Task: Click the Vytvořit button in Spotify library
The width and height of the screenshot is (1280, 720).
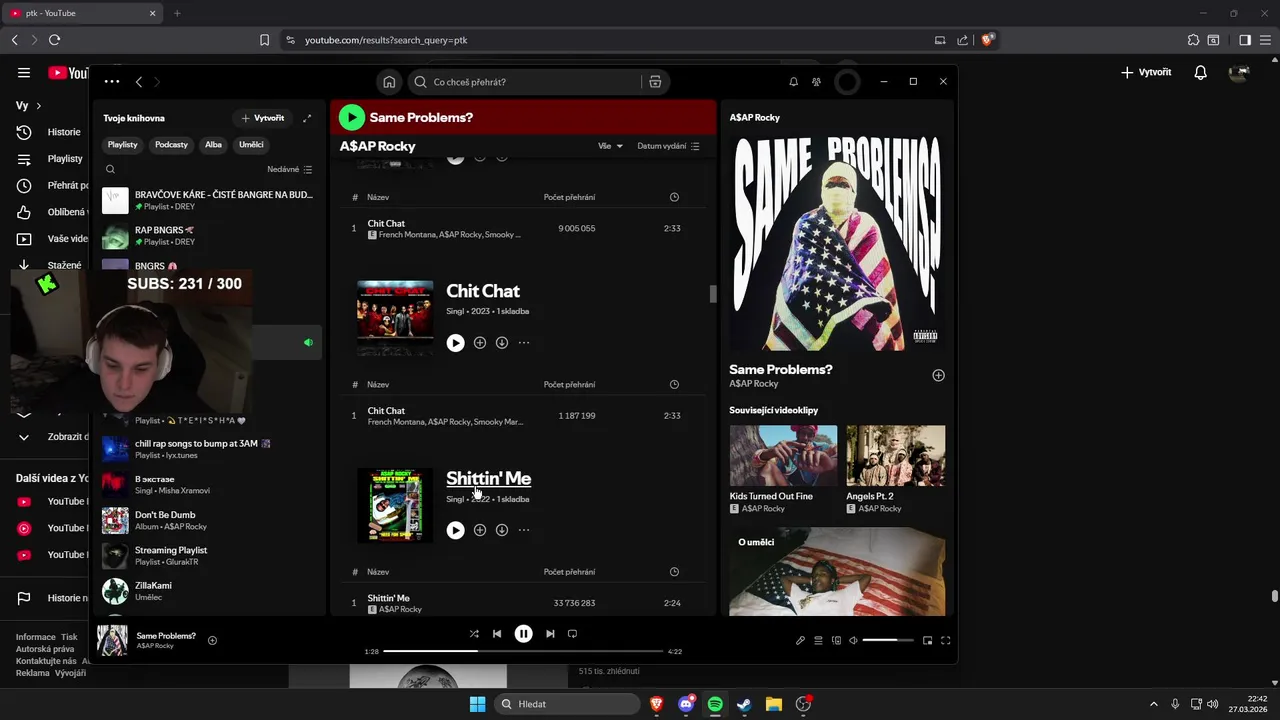Action: coord(262,118)
